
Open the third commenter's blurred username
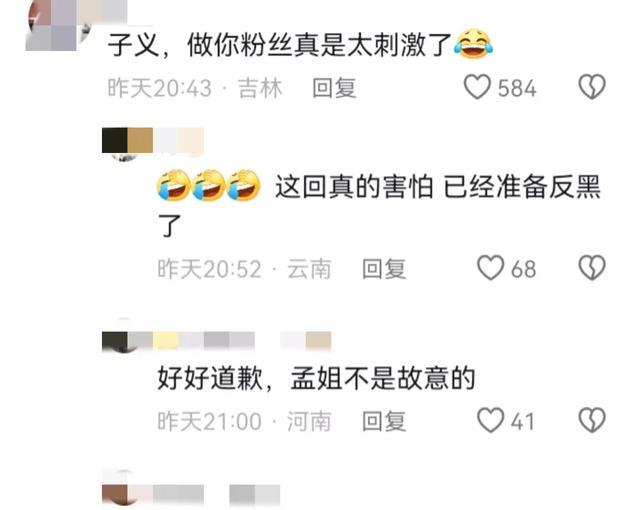[216, 341]
